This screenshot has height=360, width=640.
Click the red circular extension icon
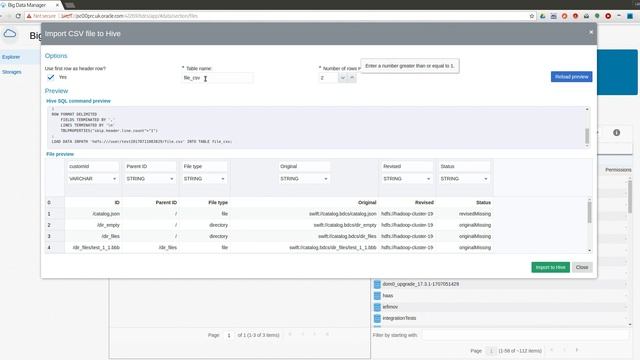(x=608, y=16)
